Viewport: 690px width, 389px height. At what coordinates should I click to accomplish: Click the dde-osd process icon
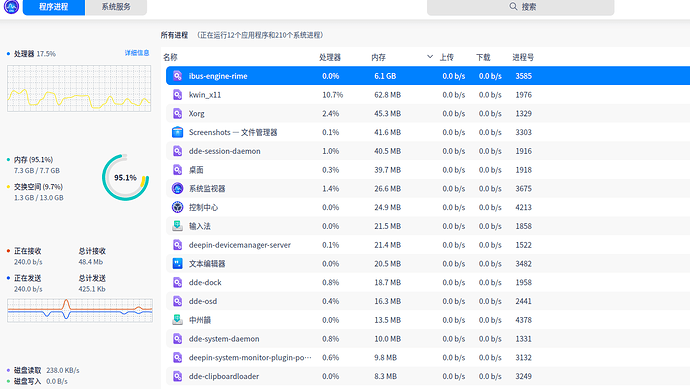point(177,301)
